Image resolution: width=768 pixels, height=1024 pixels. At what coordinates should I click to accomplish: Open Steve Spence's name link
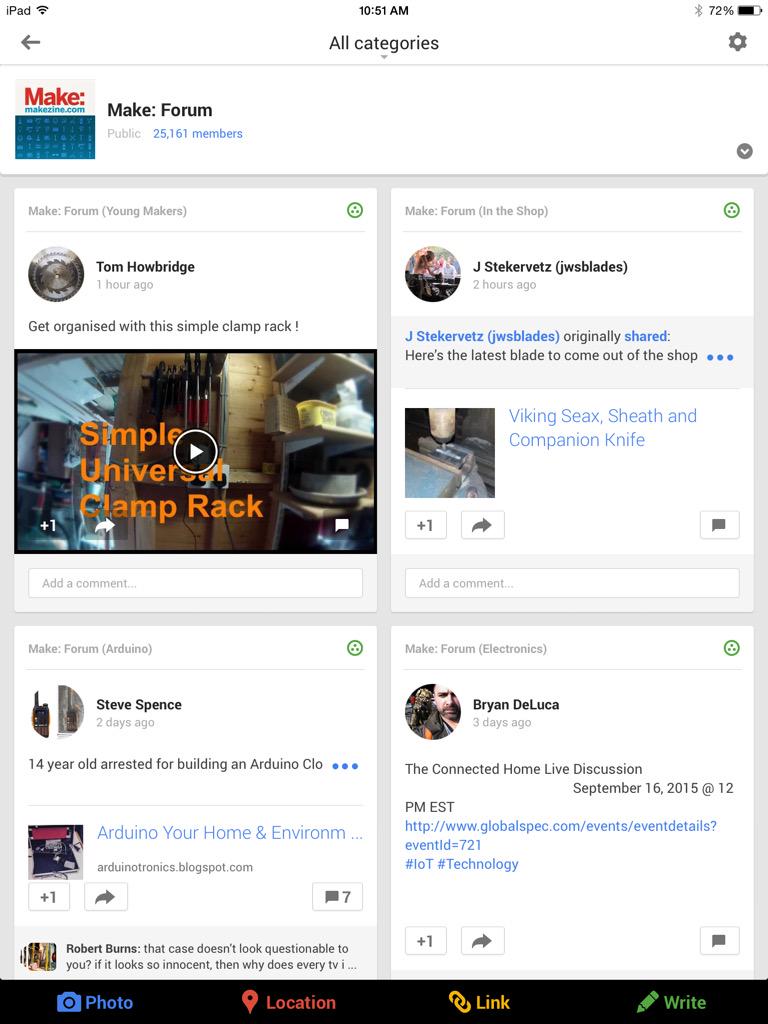pos(139,705)
